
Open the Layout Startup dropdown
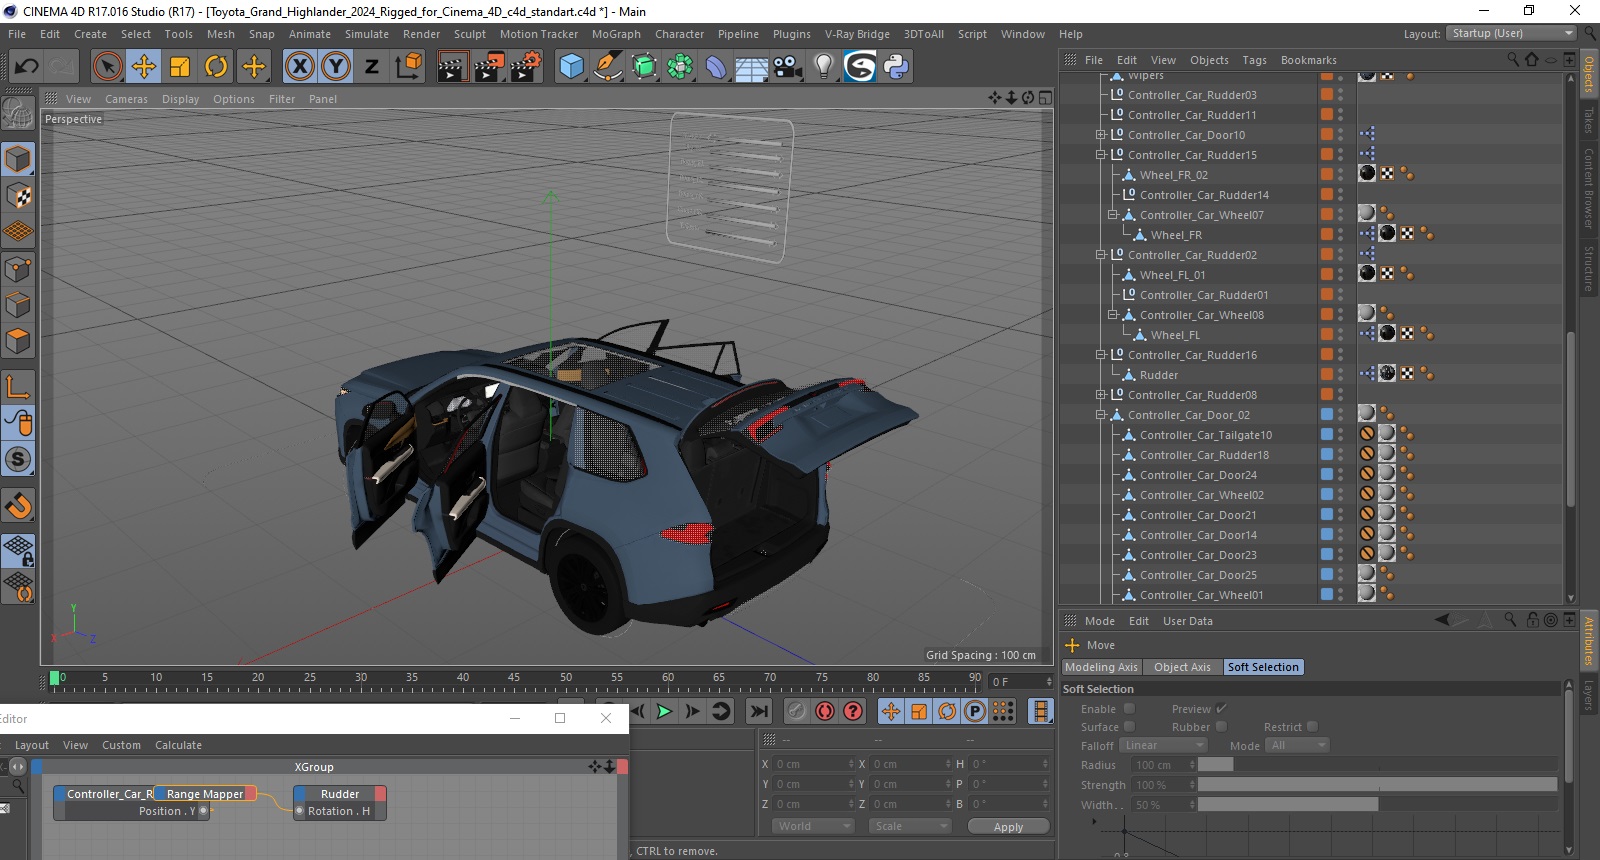[1512, 33]
